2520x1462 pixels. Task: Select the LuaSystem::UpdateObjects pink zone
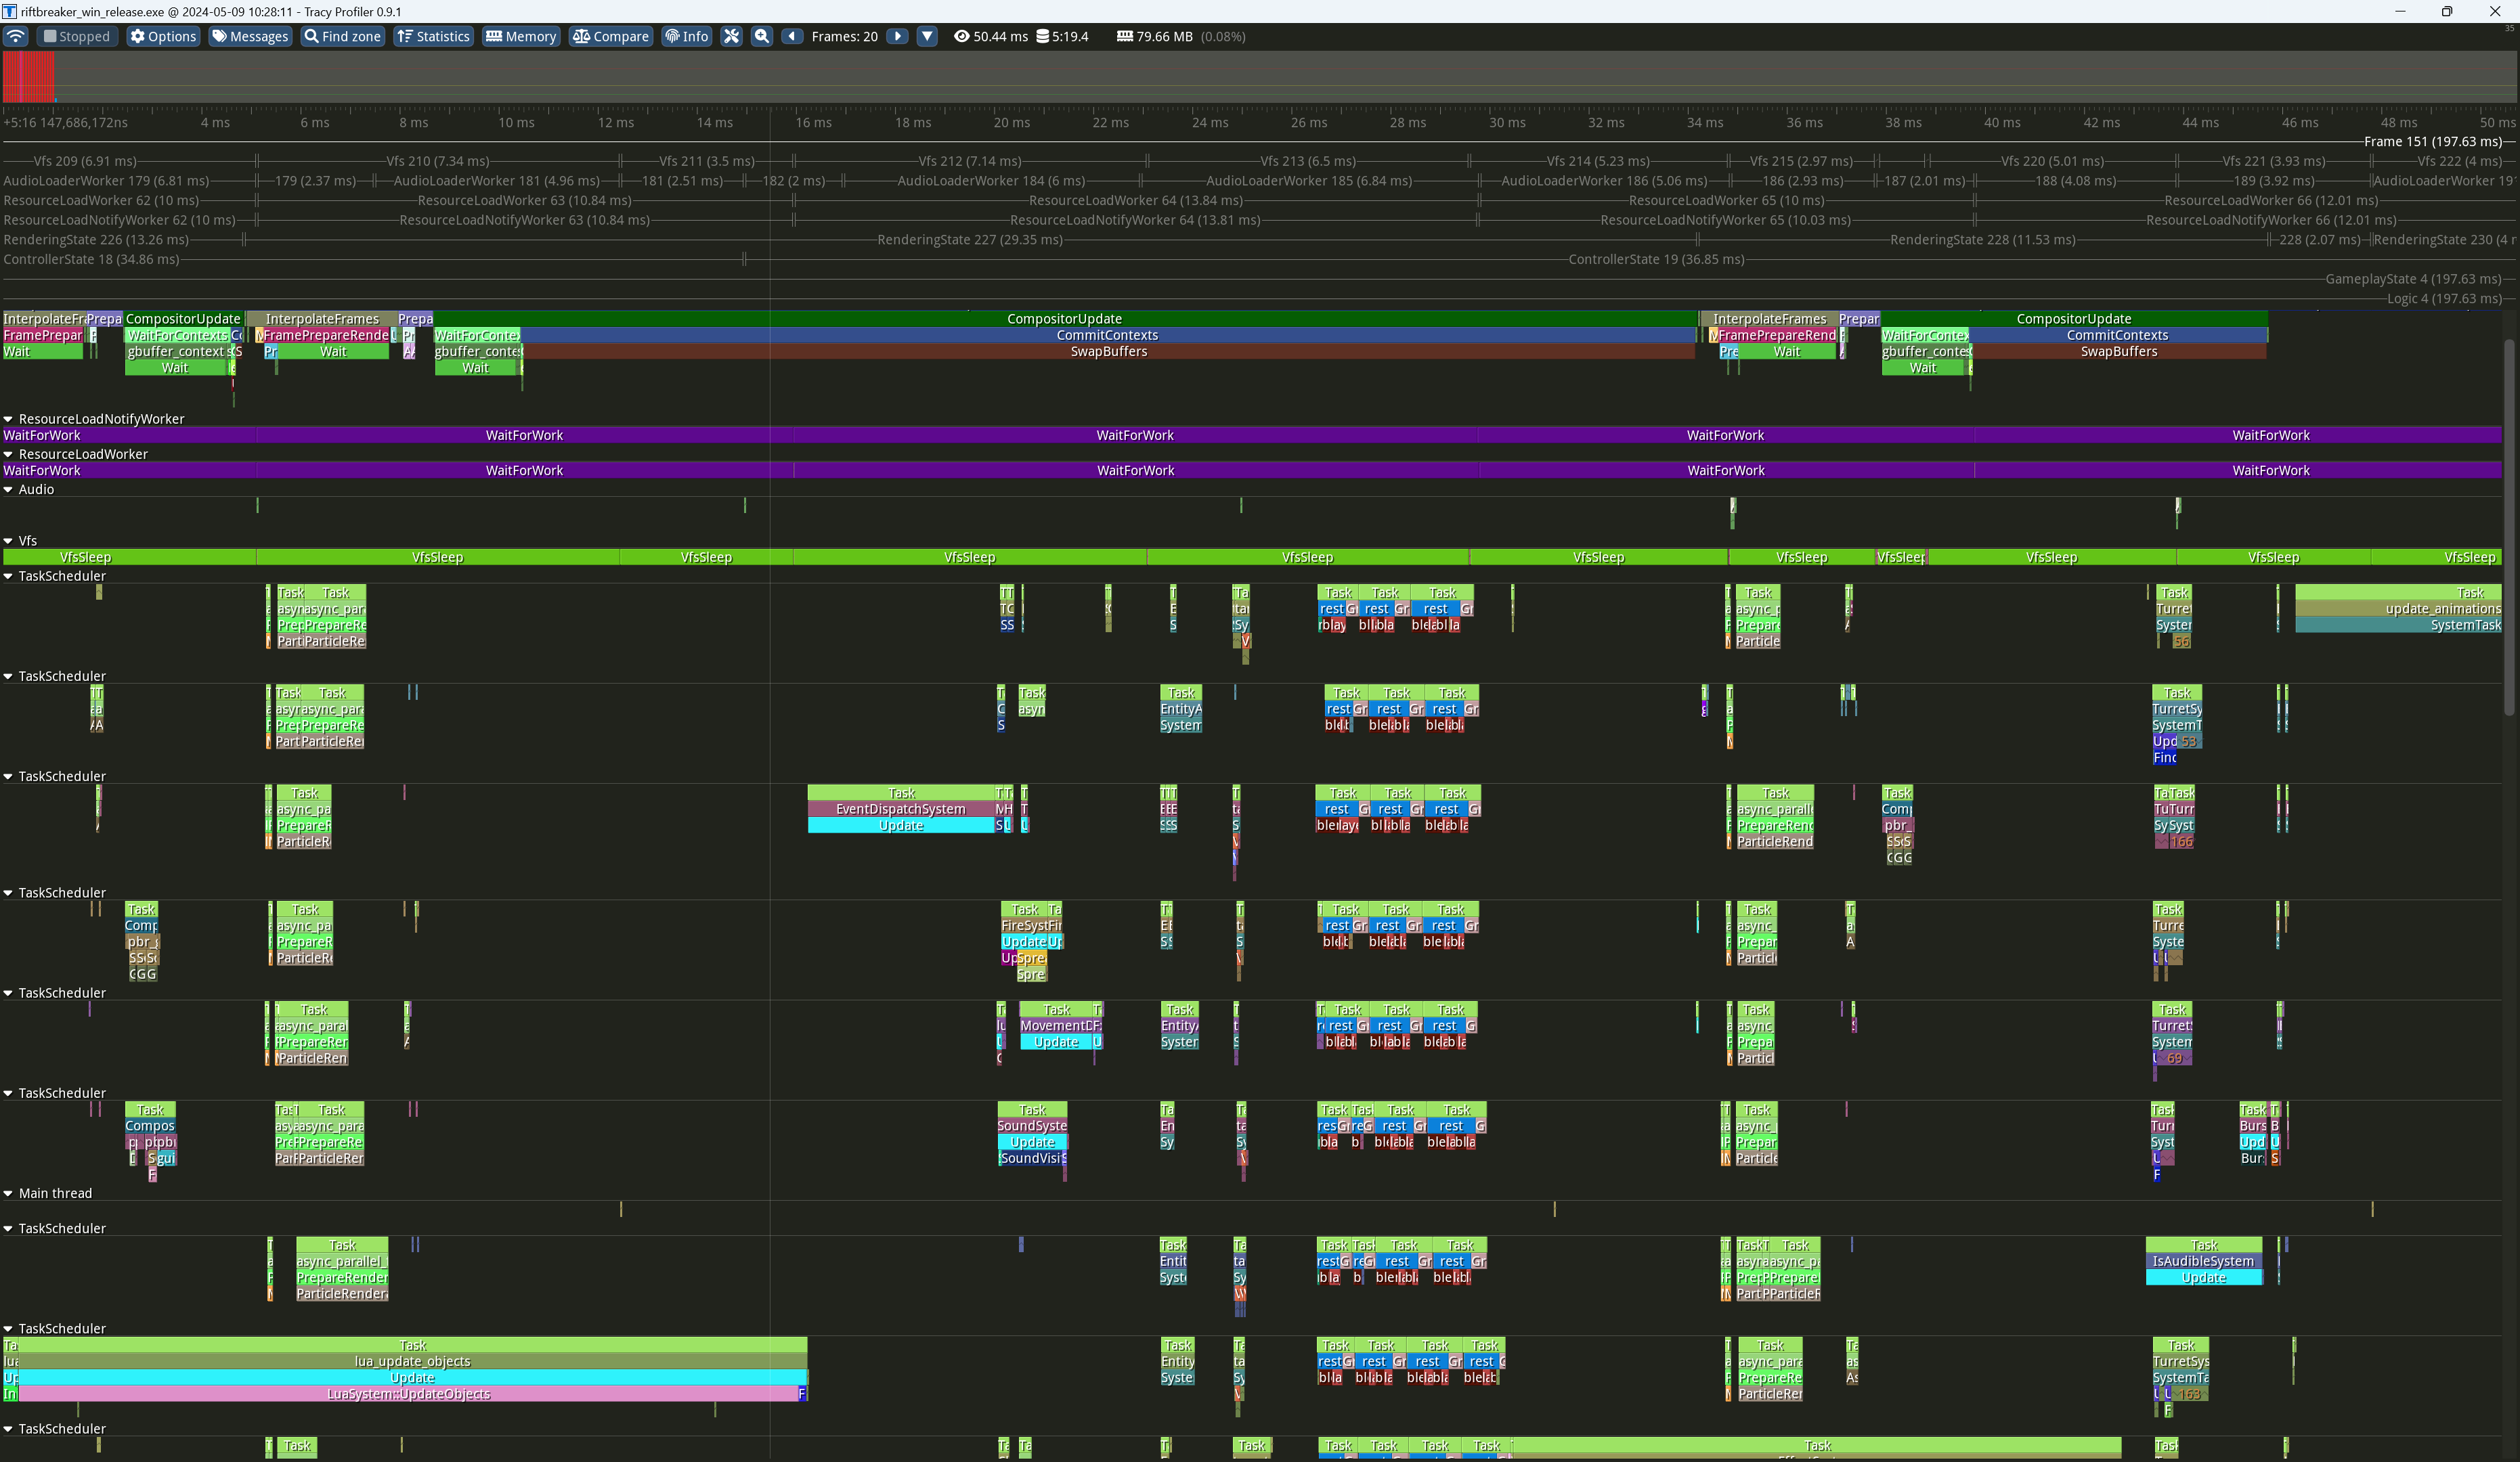click(408, 1394)
